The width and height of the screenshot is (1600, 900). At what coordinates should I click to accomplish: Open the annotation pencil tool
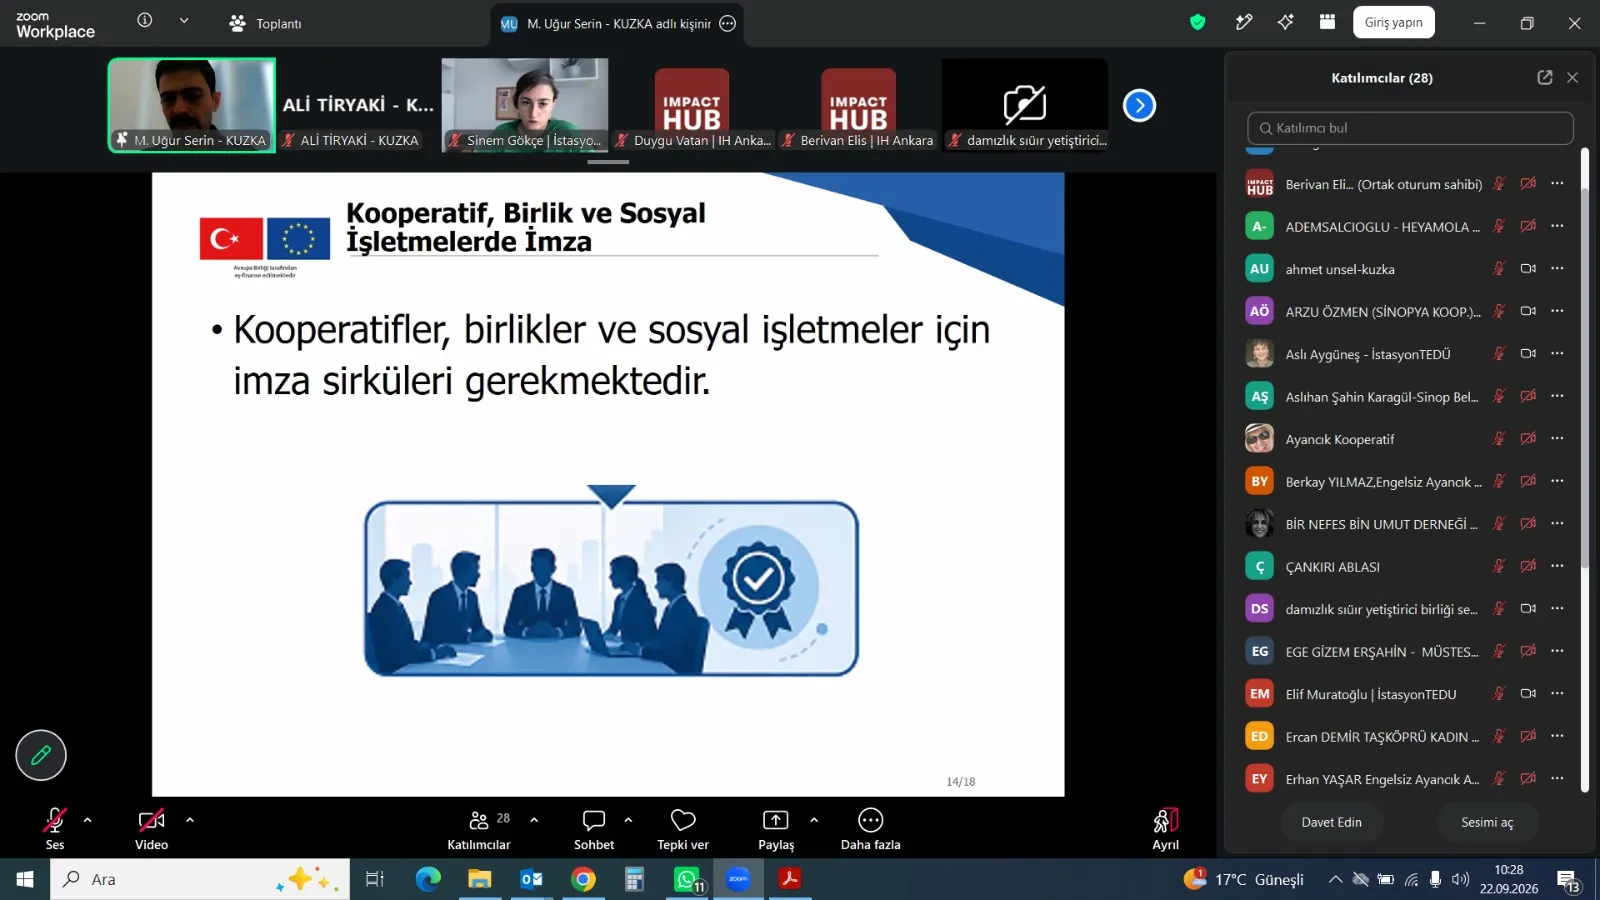click(x=41, y=755)
